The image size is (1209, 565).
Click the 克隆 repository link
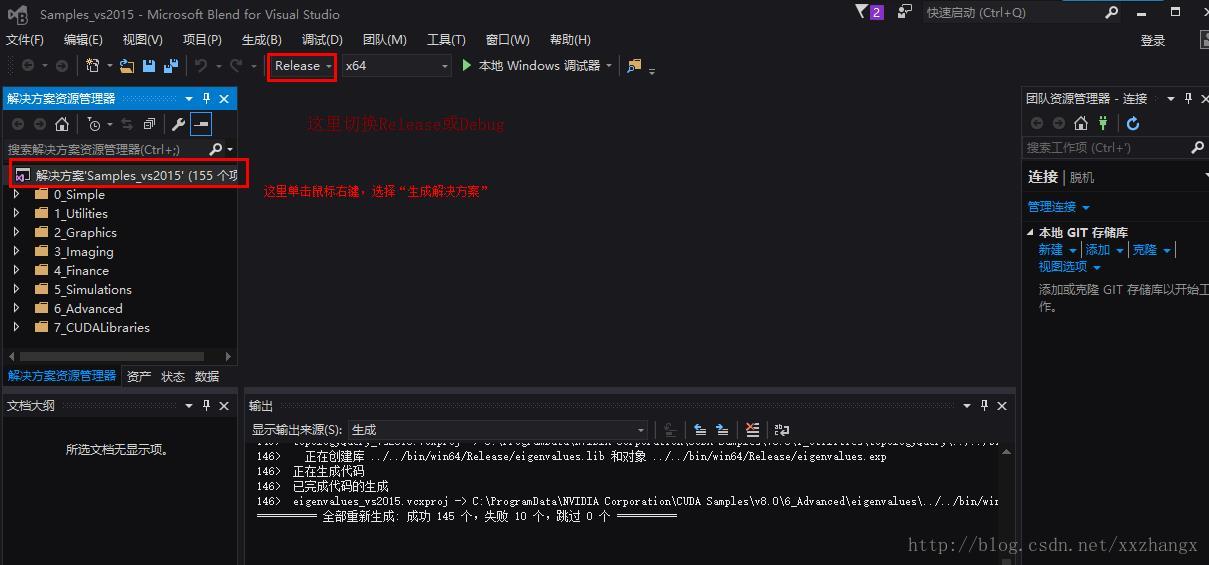(1145, 250)
